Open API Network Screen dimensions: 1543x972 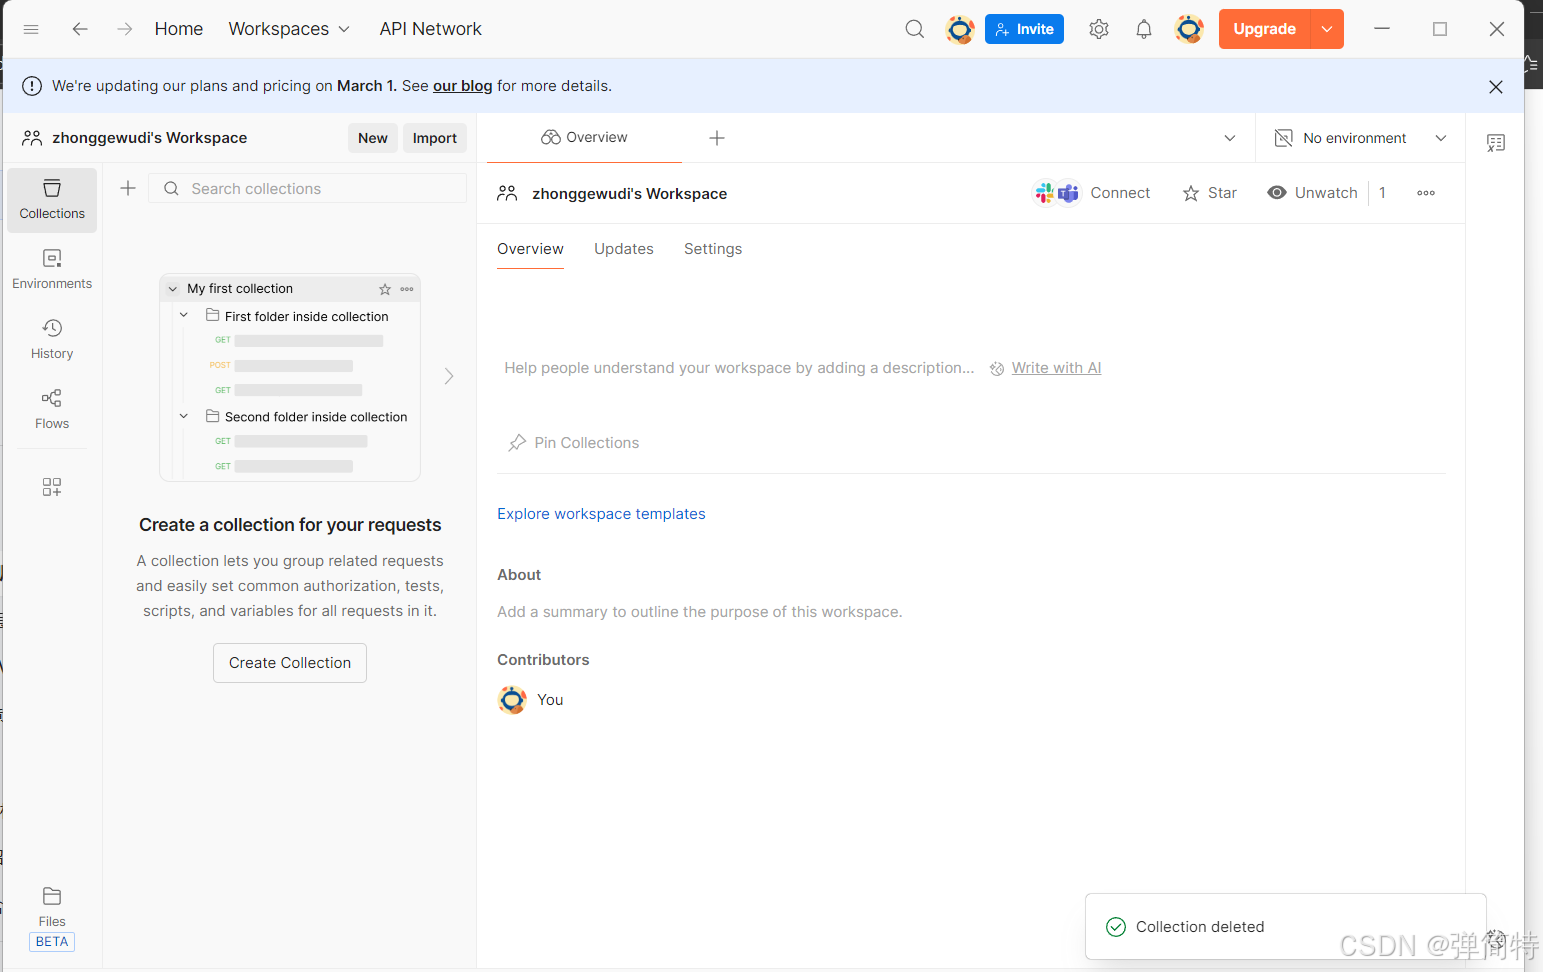coord(430,29)
